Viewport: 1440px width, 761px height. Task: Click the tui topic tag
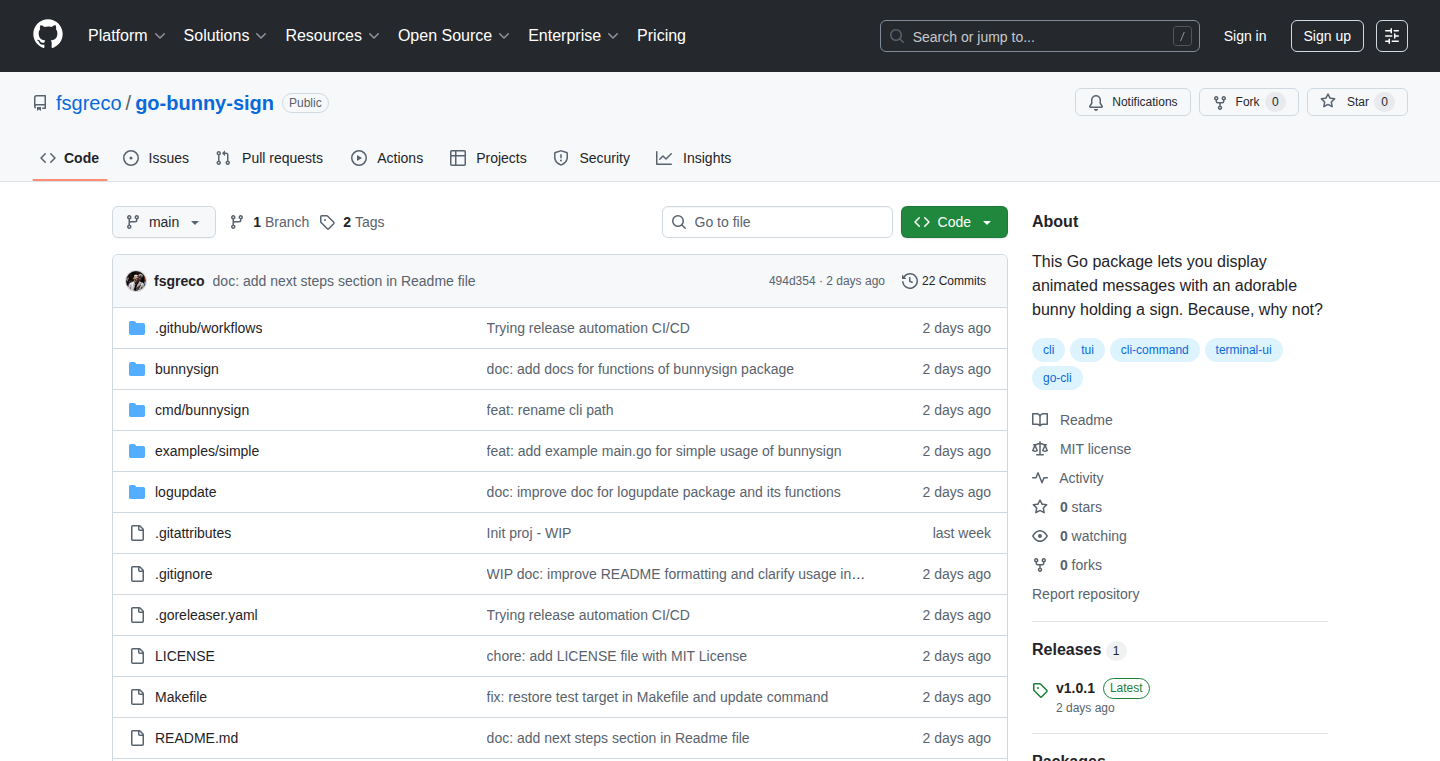coord(1088,350)
